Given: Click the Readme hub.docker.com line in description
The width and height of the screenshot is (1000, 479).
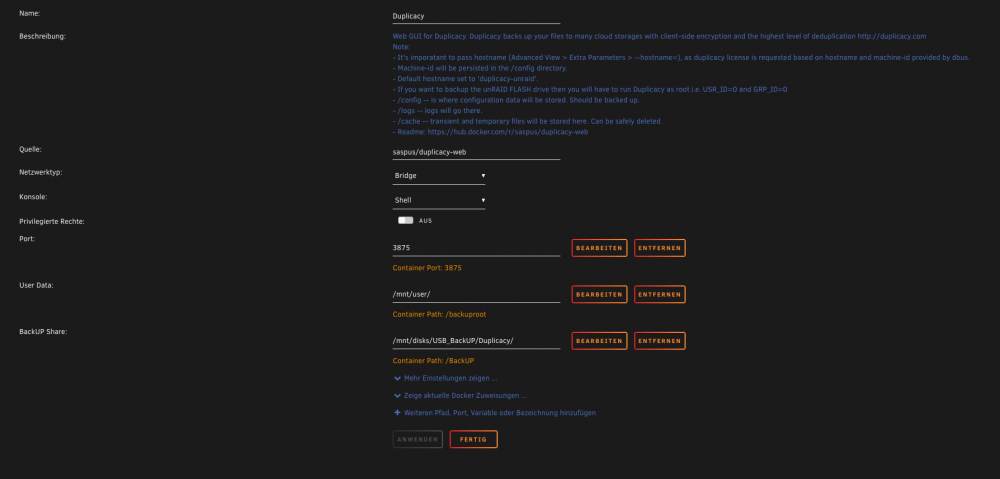Looking at the screenshot, I should 490,132.
